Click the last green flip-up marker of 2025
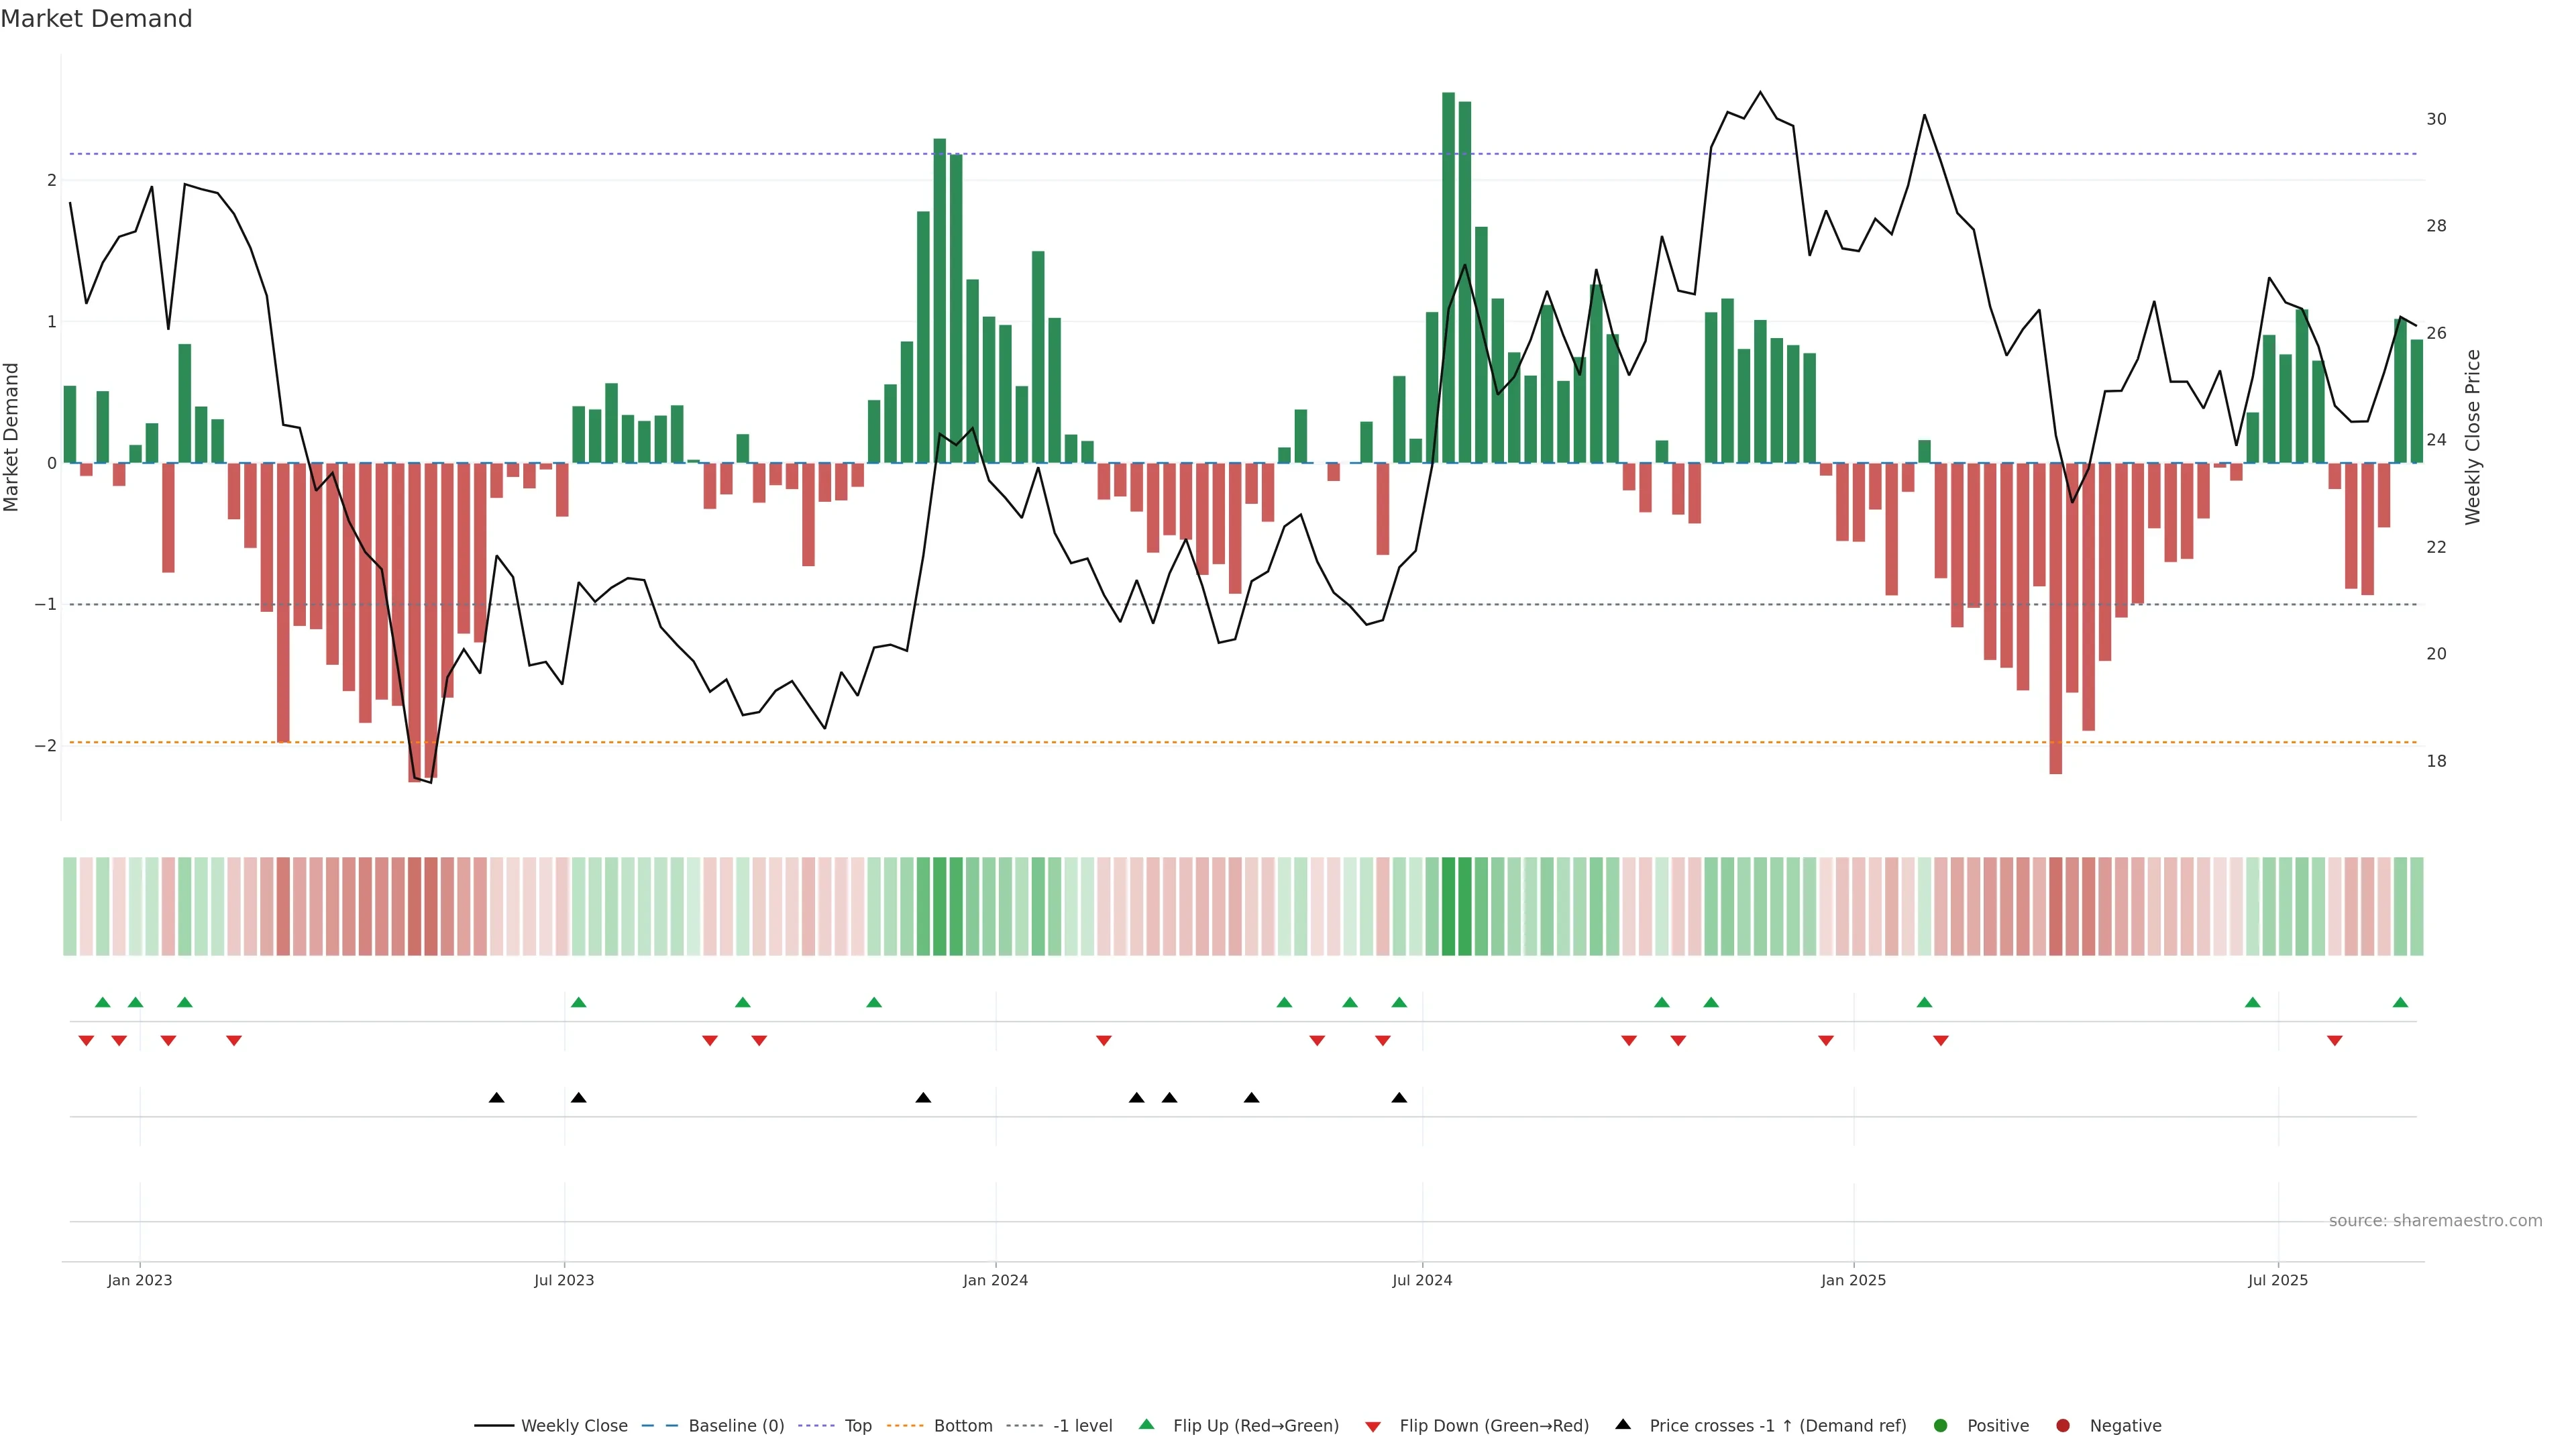Viewport: 2576px width, 1449px height. 2400,1002
